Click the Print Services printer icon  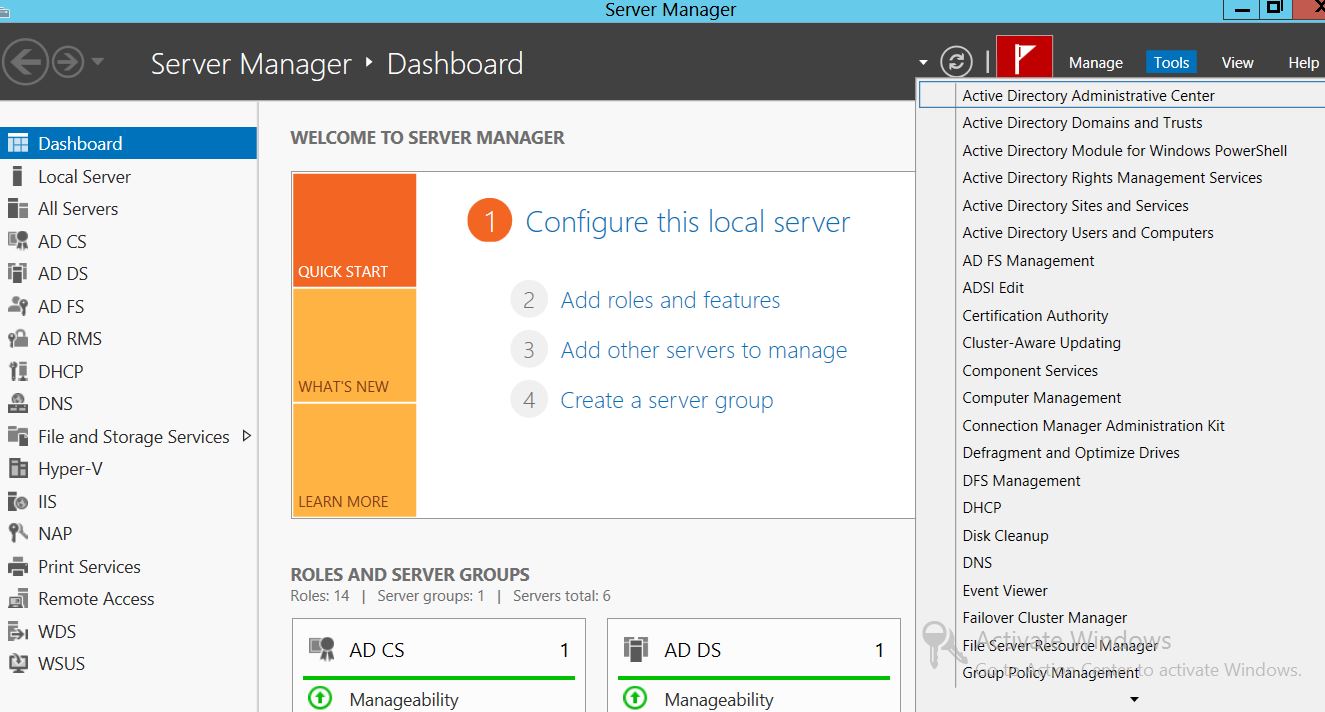pyautogui.click(x=17, y=567)
